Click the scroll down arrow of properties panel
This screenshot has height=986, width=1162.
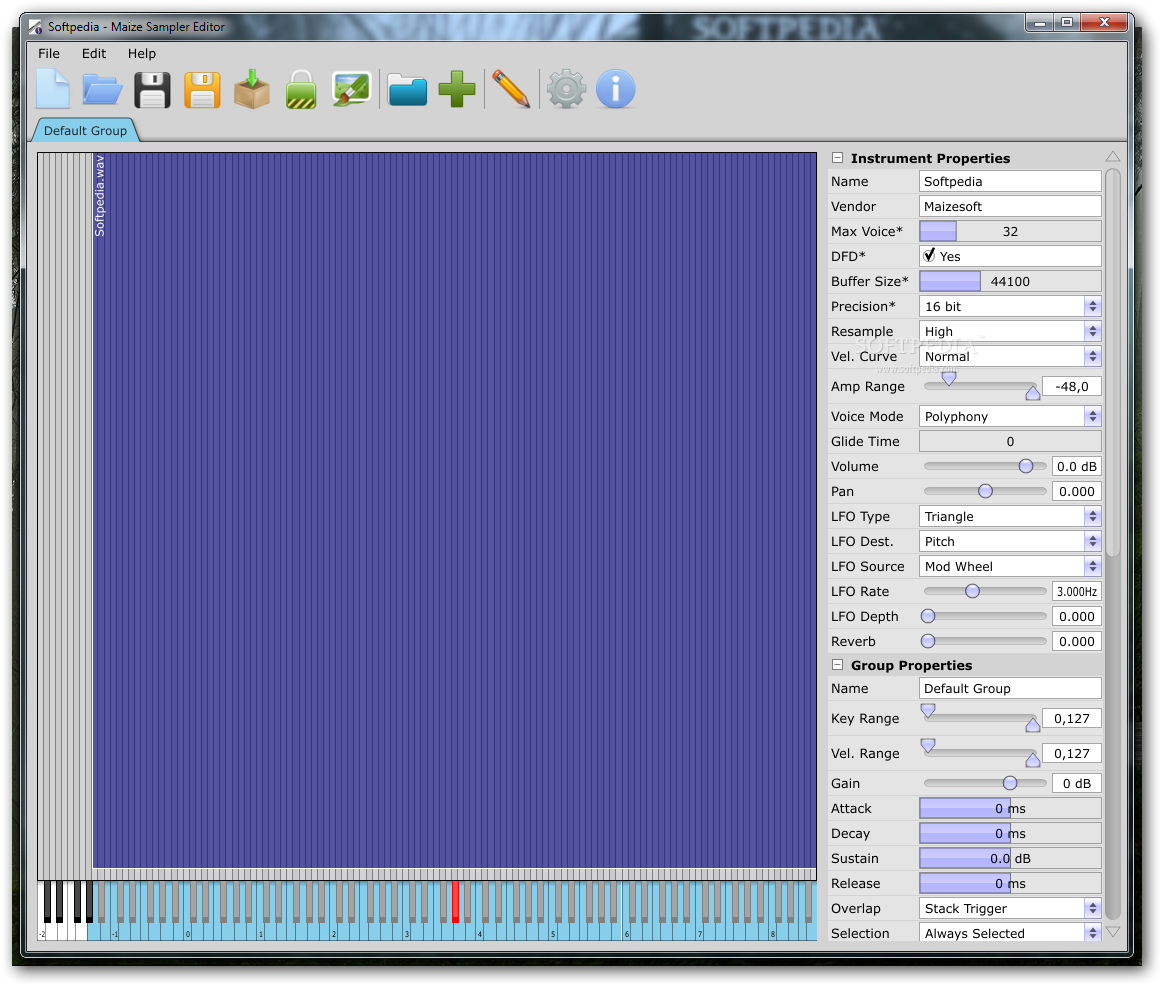pyautogui.click(x=1112, y=932)
